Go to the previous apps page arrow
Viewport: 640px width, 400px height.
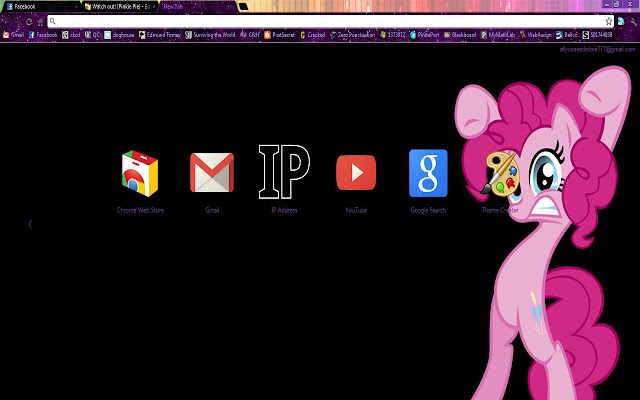[x=30, y=224]
